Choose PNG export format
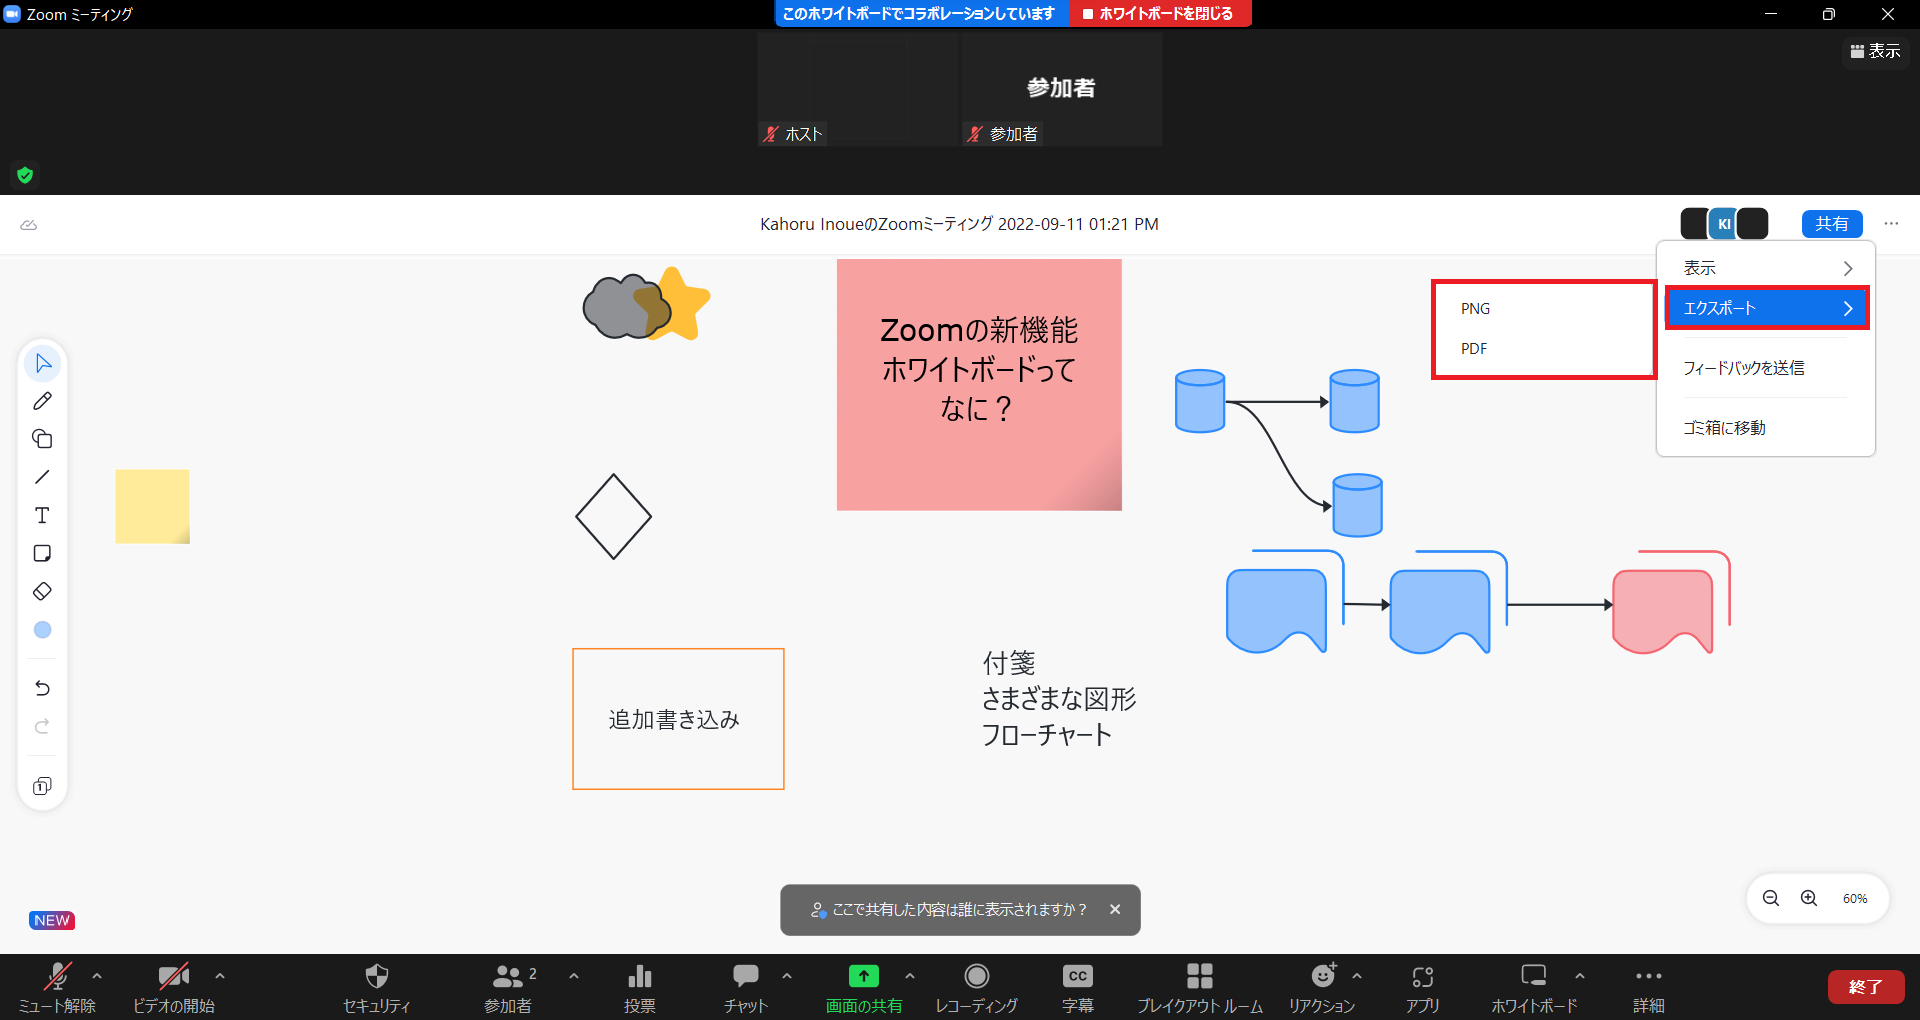Image resolution: width=1920 pixels, height=1020 pixels. [x=1475, y=309]
